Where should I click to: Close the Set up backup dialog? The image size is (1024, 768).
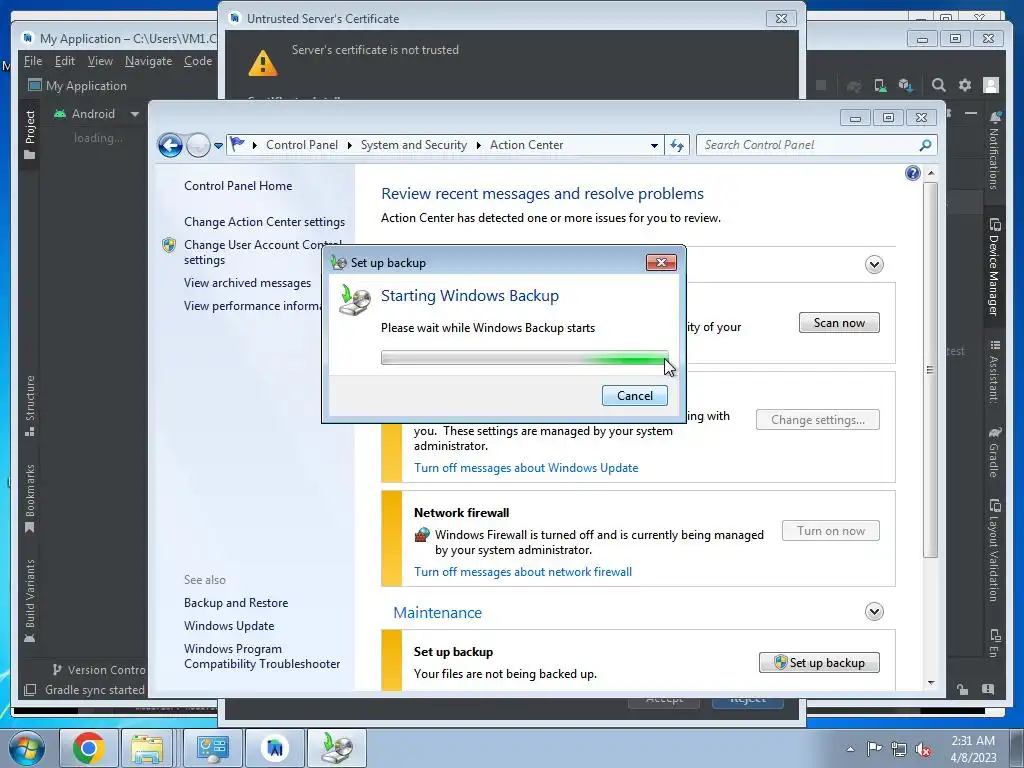pyautogui.click(x=661, y=263)
